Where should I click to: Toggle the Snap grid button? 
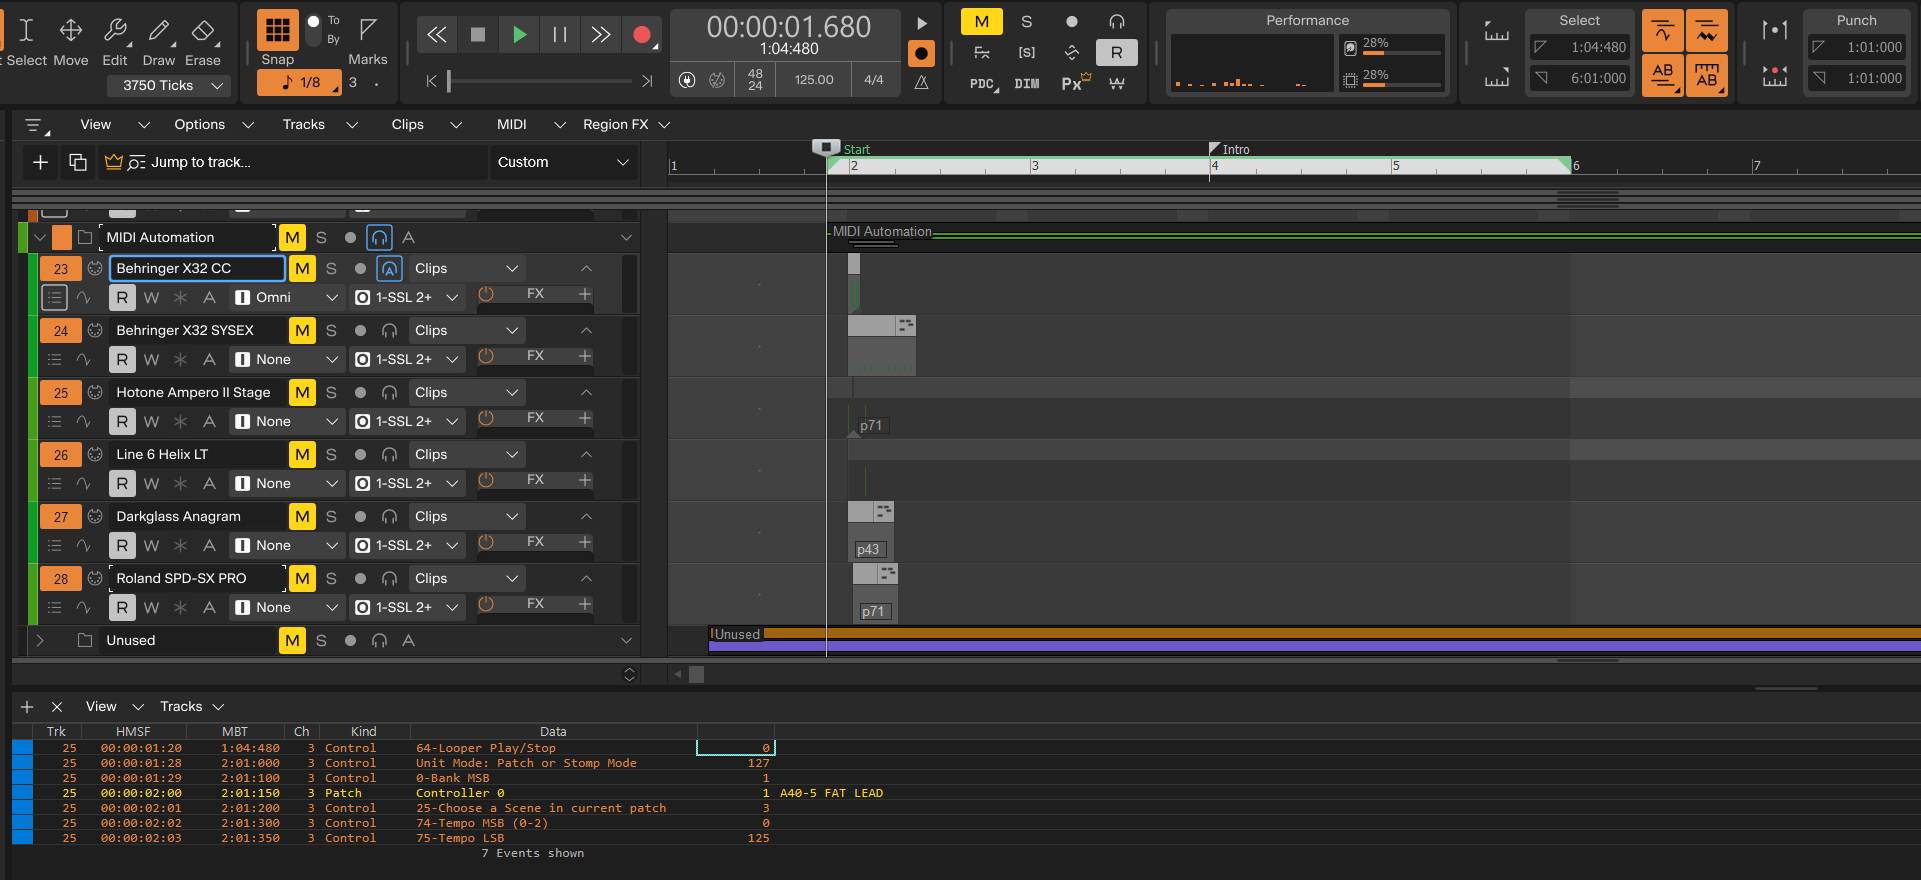[277, 30]
